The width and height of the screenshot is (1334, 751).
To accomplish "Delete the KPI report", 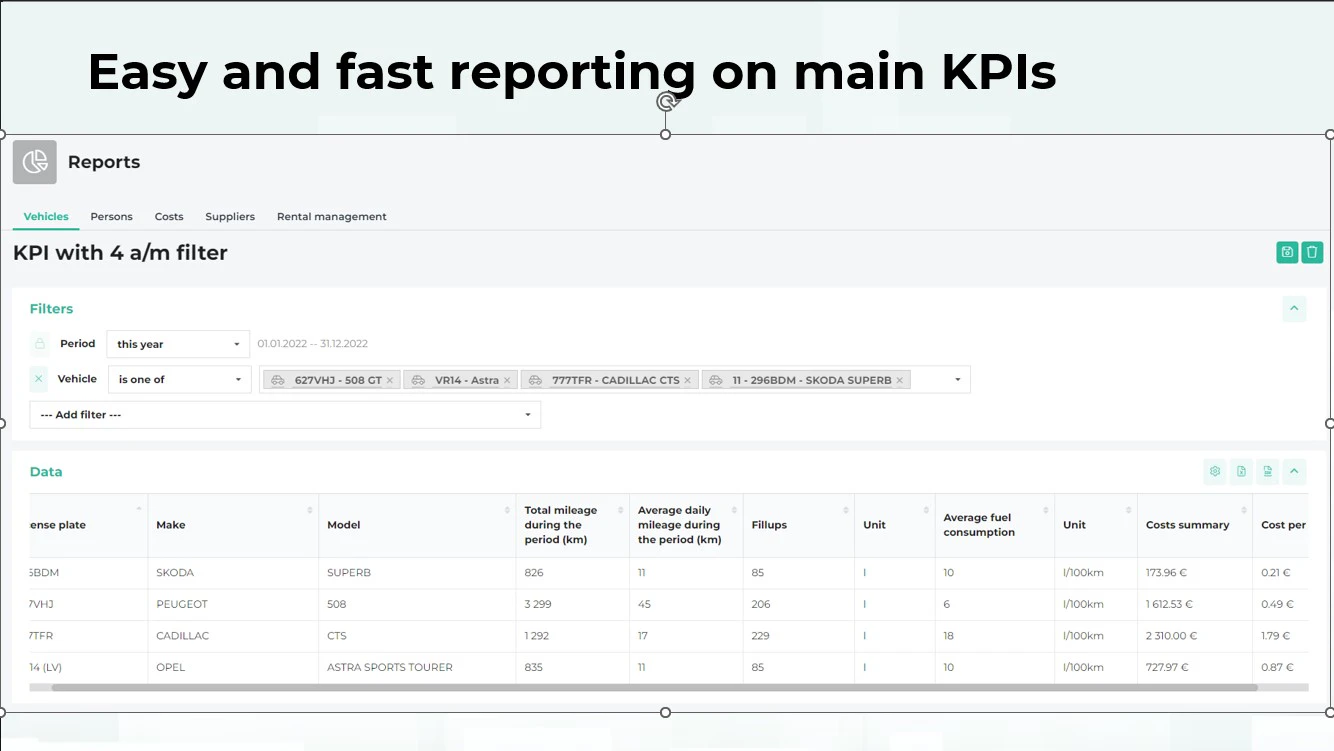I will tap(1312, 252).
